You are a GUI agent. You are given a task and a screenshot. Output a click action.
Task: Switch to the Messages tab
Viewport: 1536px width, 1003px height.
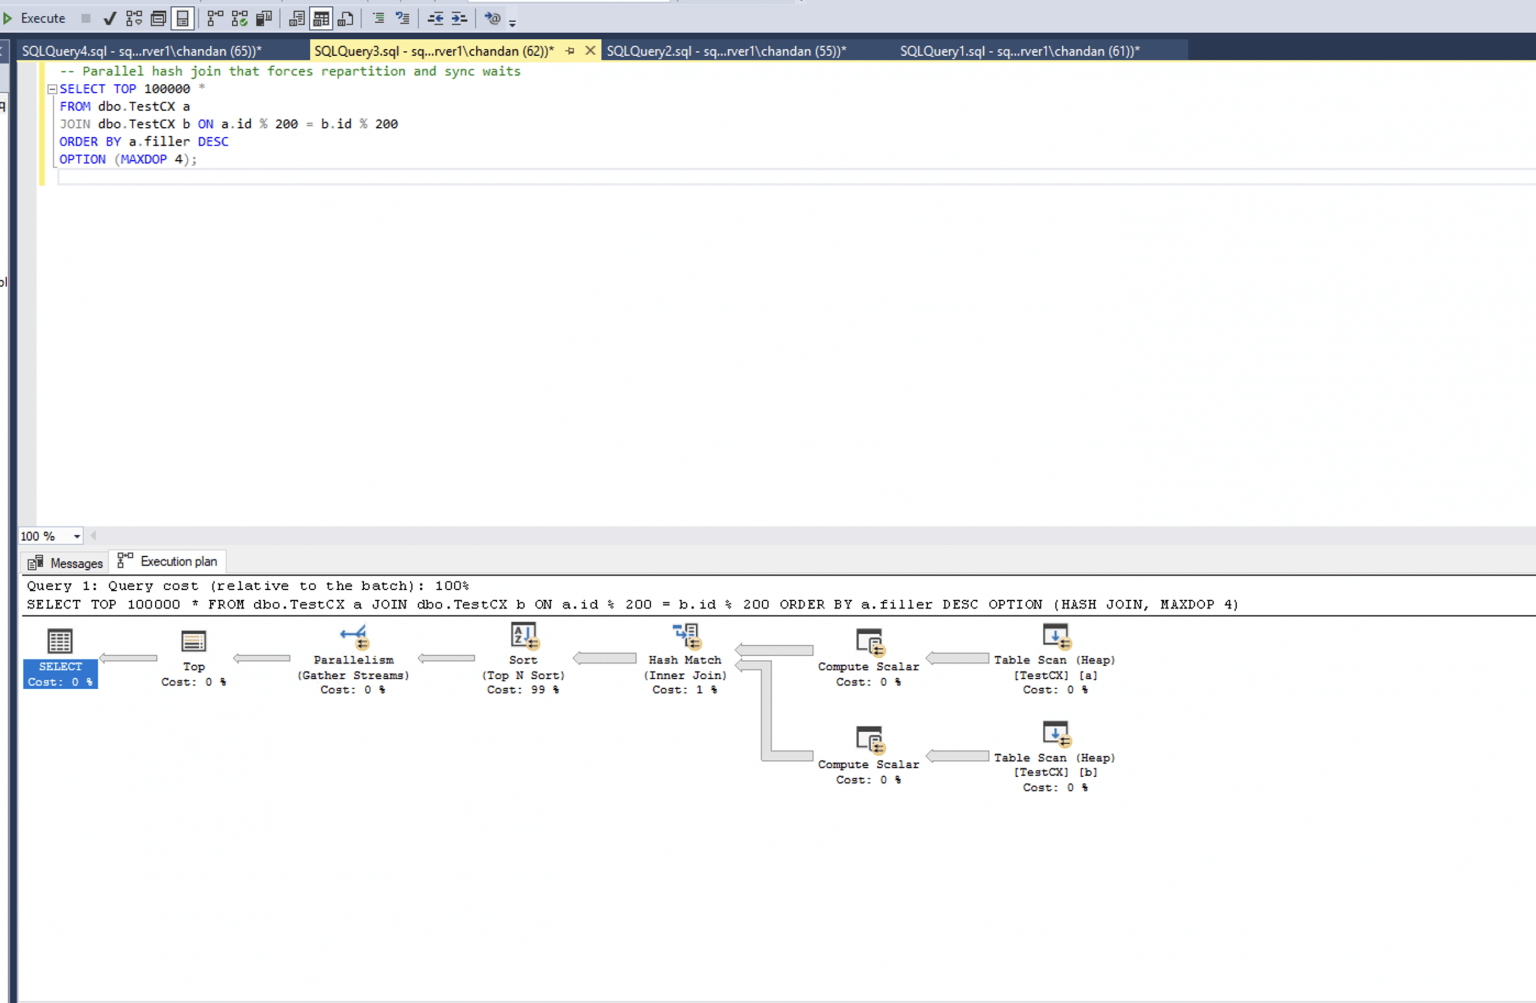66,562
